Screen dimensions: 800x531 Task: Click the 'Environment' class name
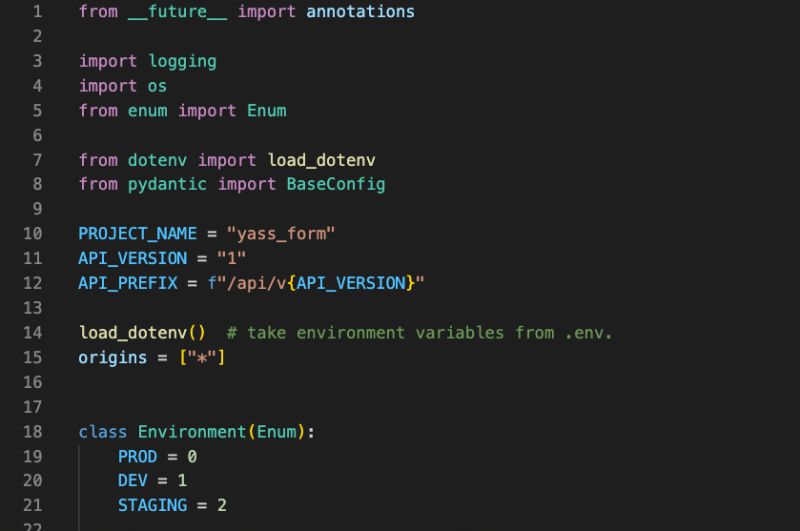(192, 432)
